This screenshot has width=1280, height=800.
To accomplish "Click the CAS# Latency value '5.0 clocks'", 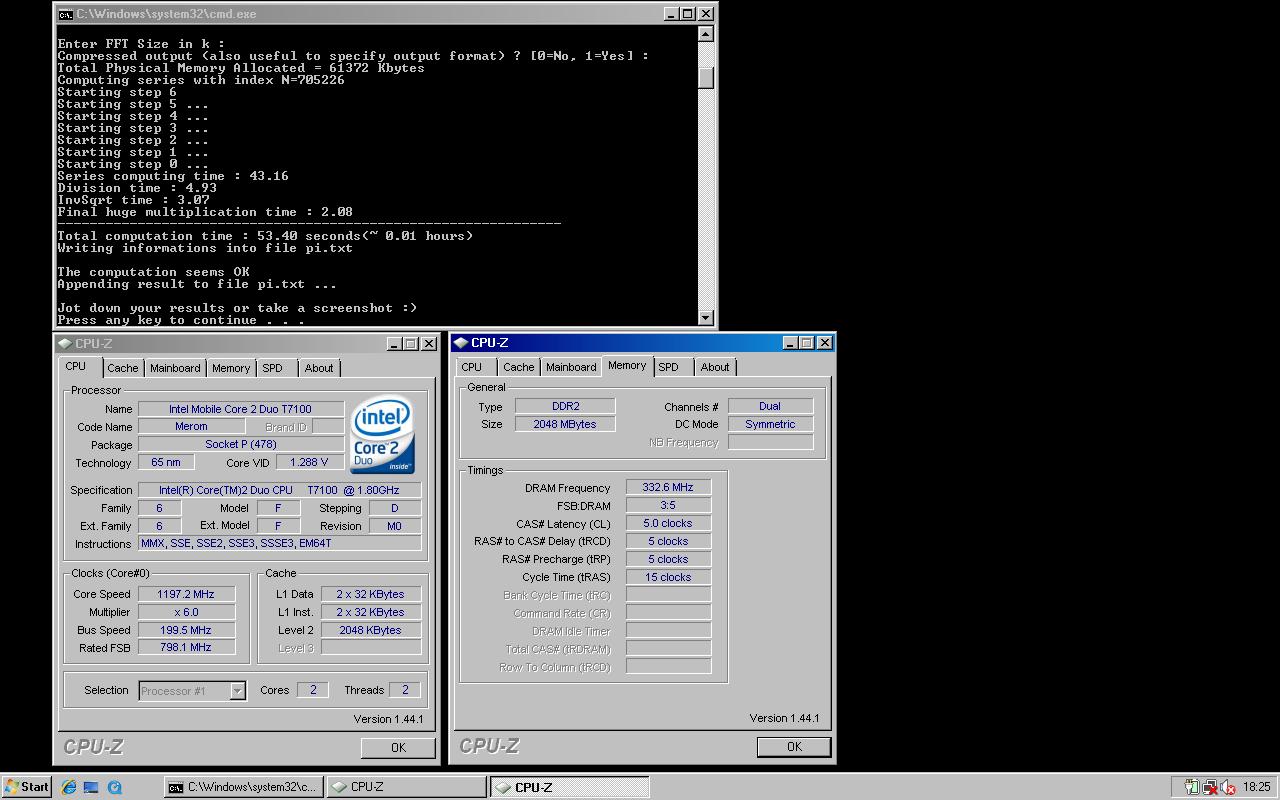I will [x=668, y=523].
